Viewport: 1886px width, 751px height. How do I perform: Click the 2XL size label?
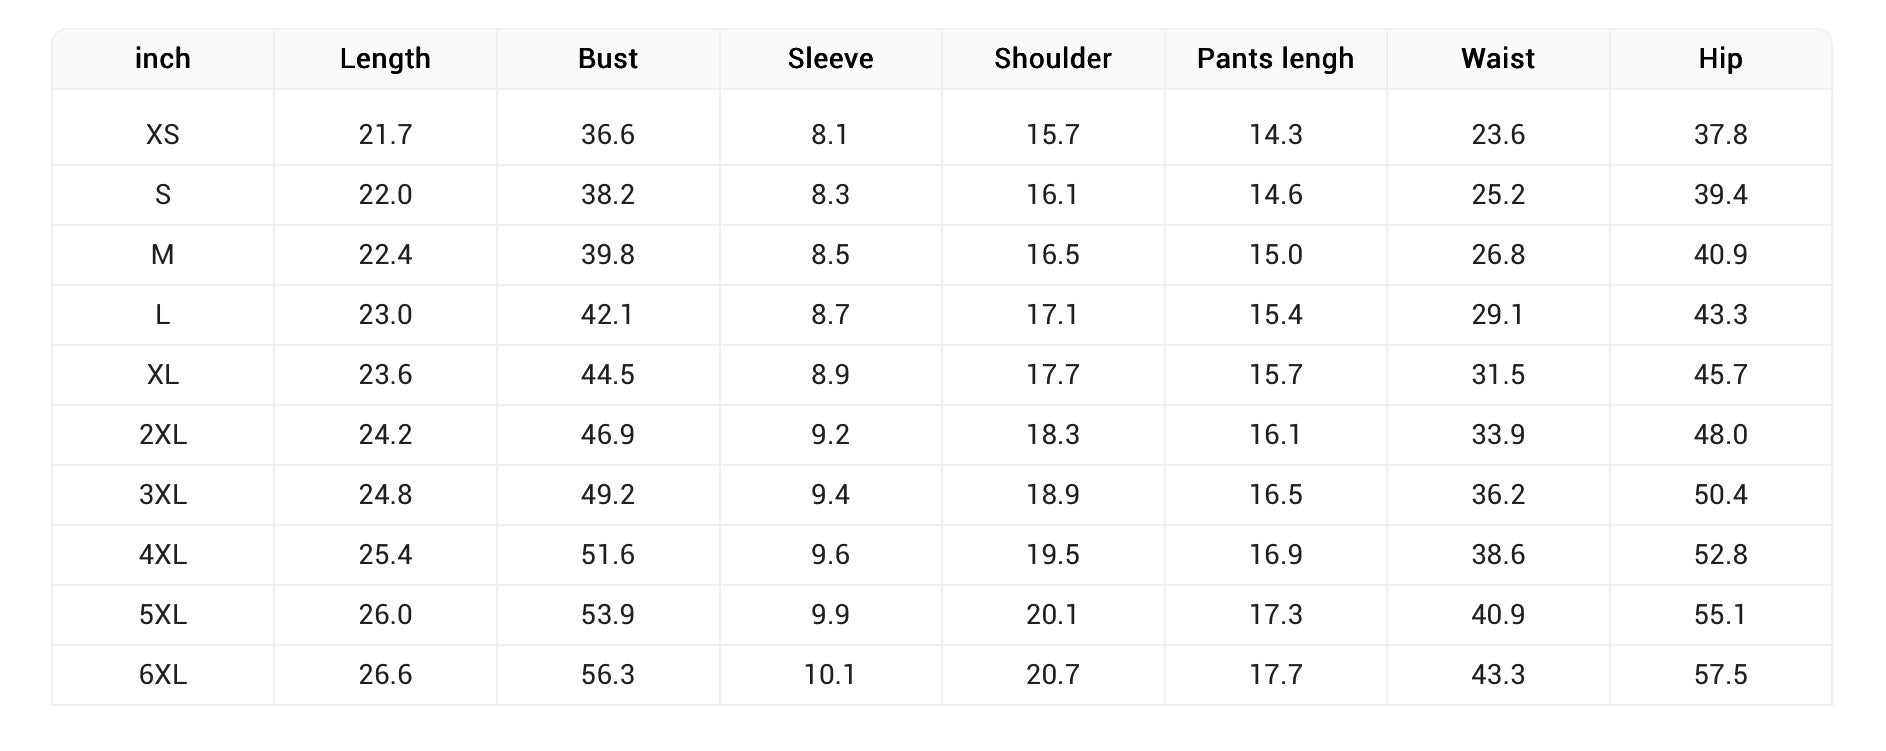(x=163, y=435)
